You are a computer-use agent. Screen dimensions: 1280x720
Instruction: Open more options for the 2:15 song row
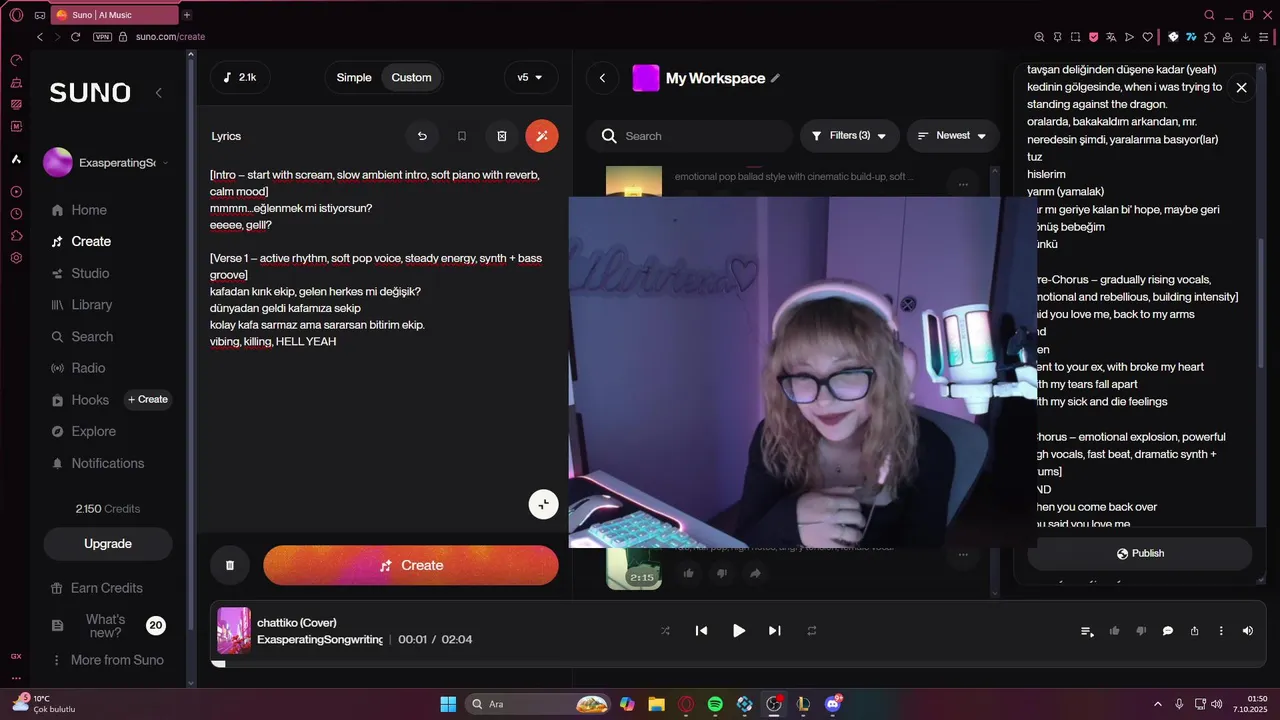point(963,554)
